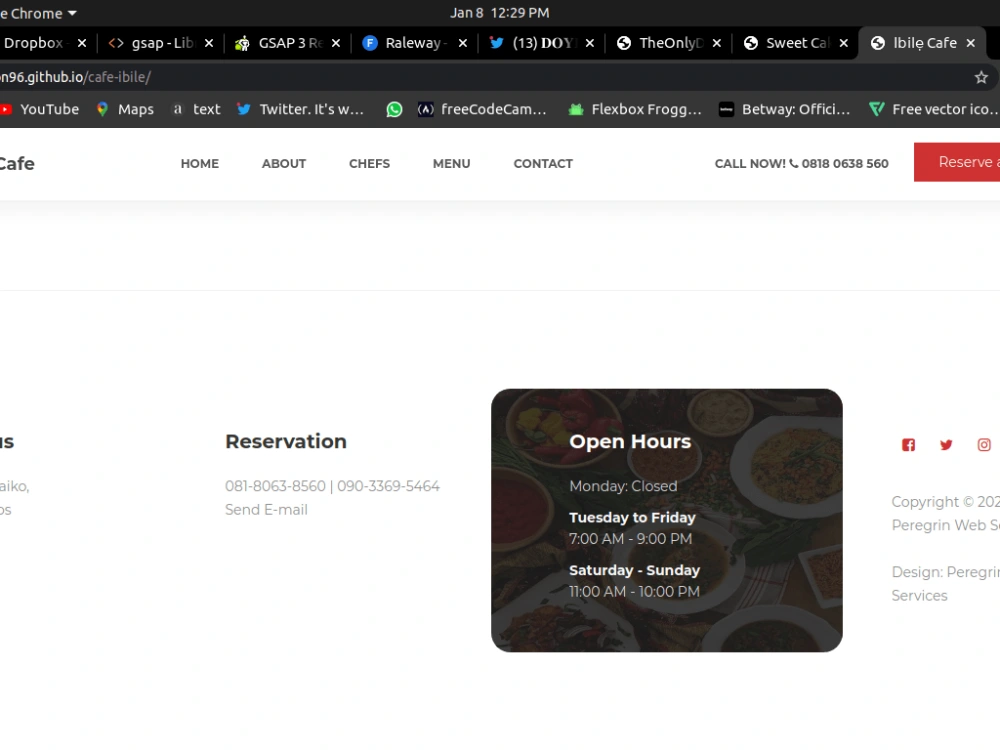Close the Raleway tab
1000x750 pixels.
click(462, 43)
